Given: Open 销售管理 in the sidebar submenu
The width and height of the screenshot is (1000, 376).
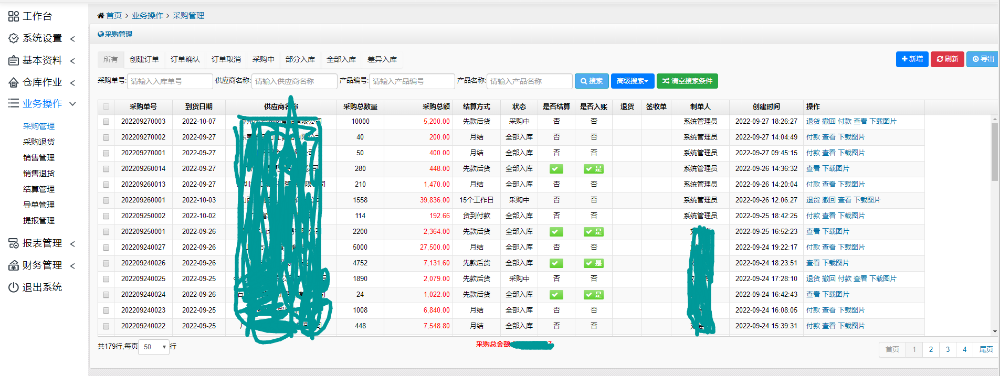Looking at the screenshot, I should pyautogui.click(x=38, y=157).
